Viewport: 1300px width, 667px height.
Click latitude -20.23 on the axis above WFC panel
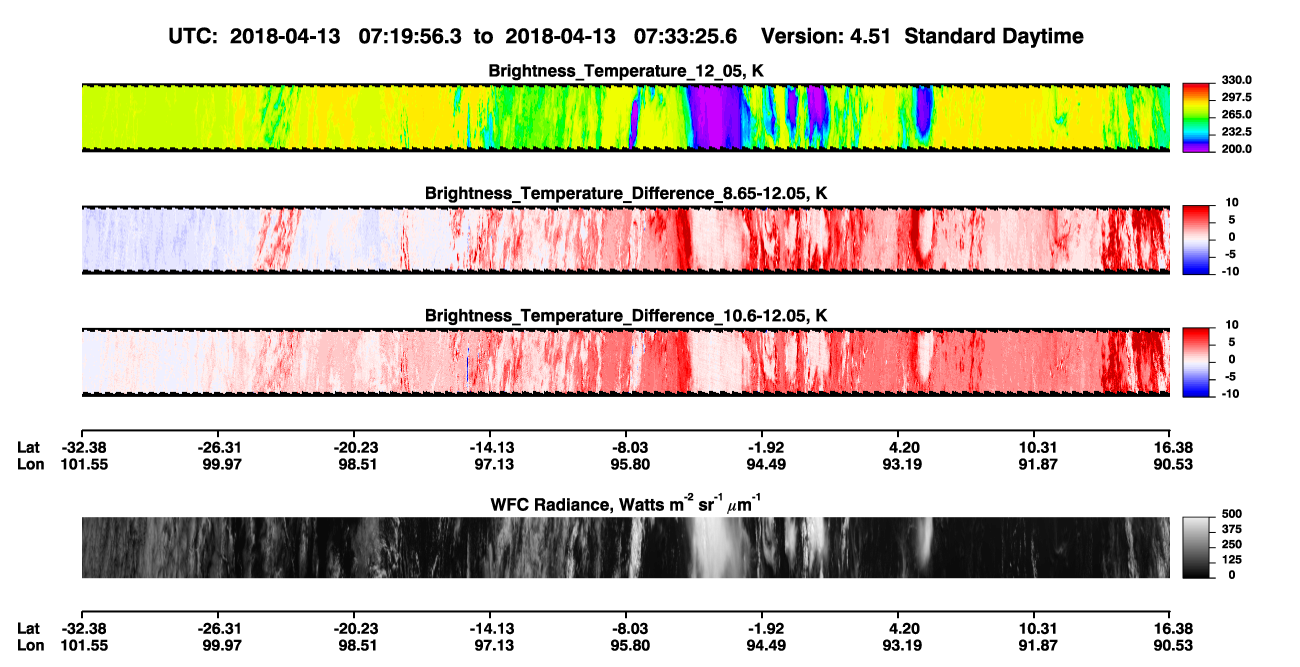coord(355,448)
